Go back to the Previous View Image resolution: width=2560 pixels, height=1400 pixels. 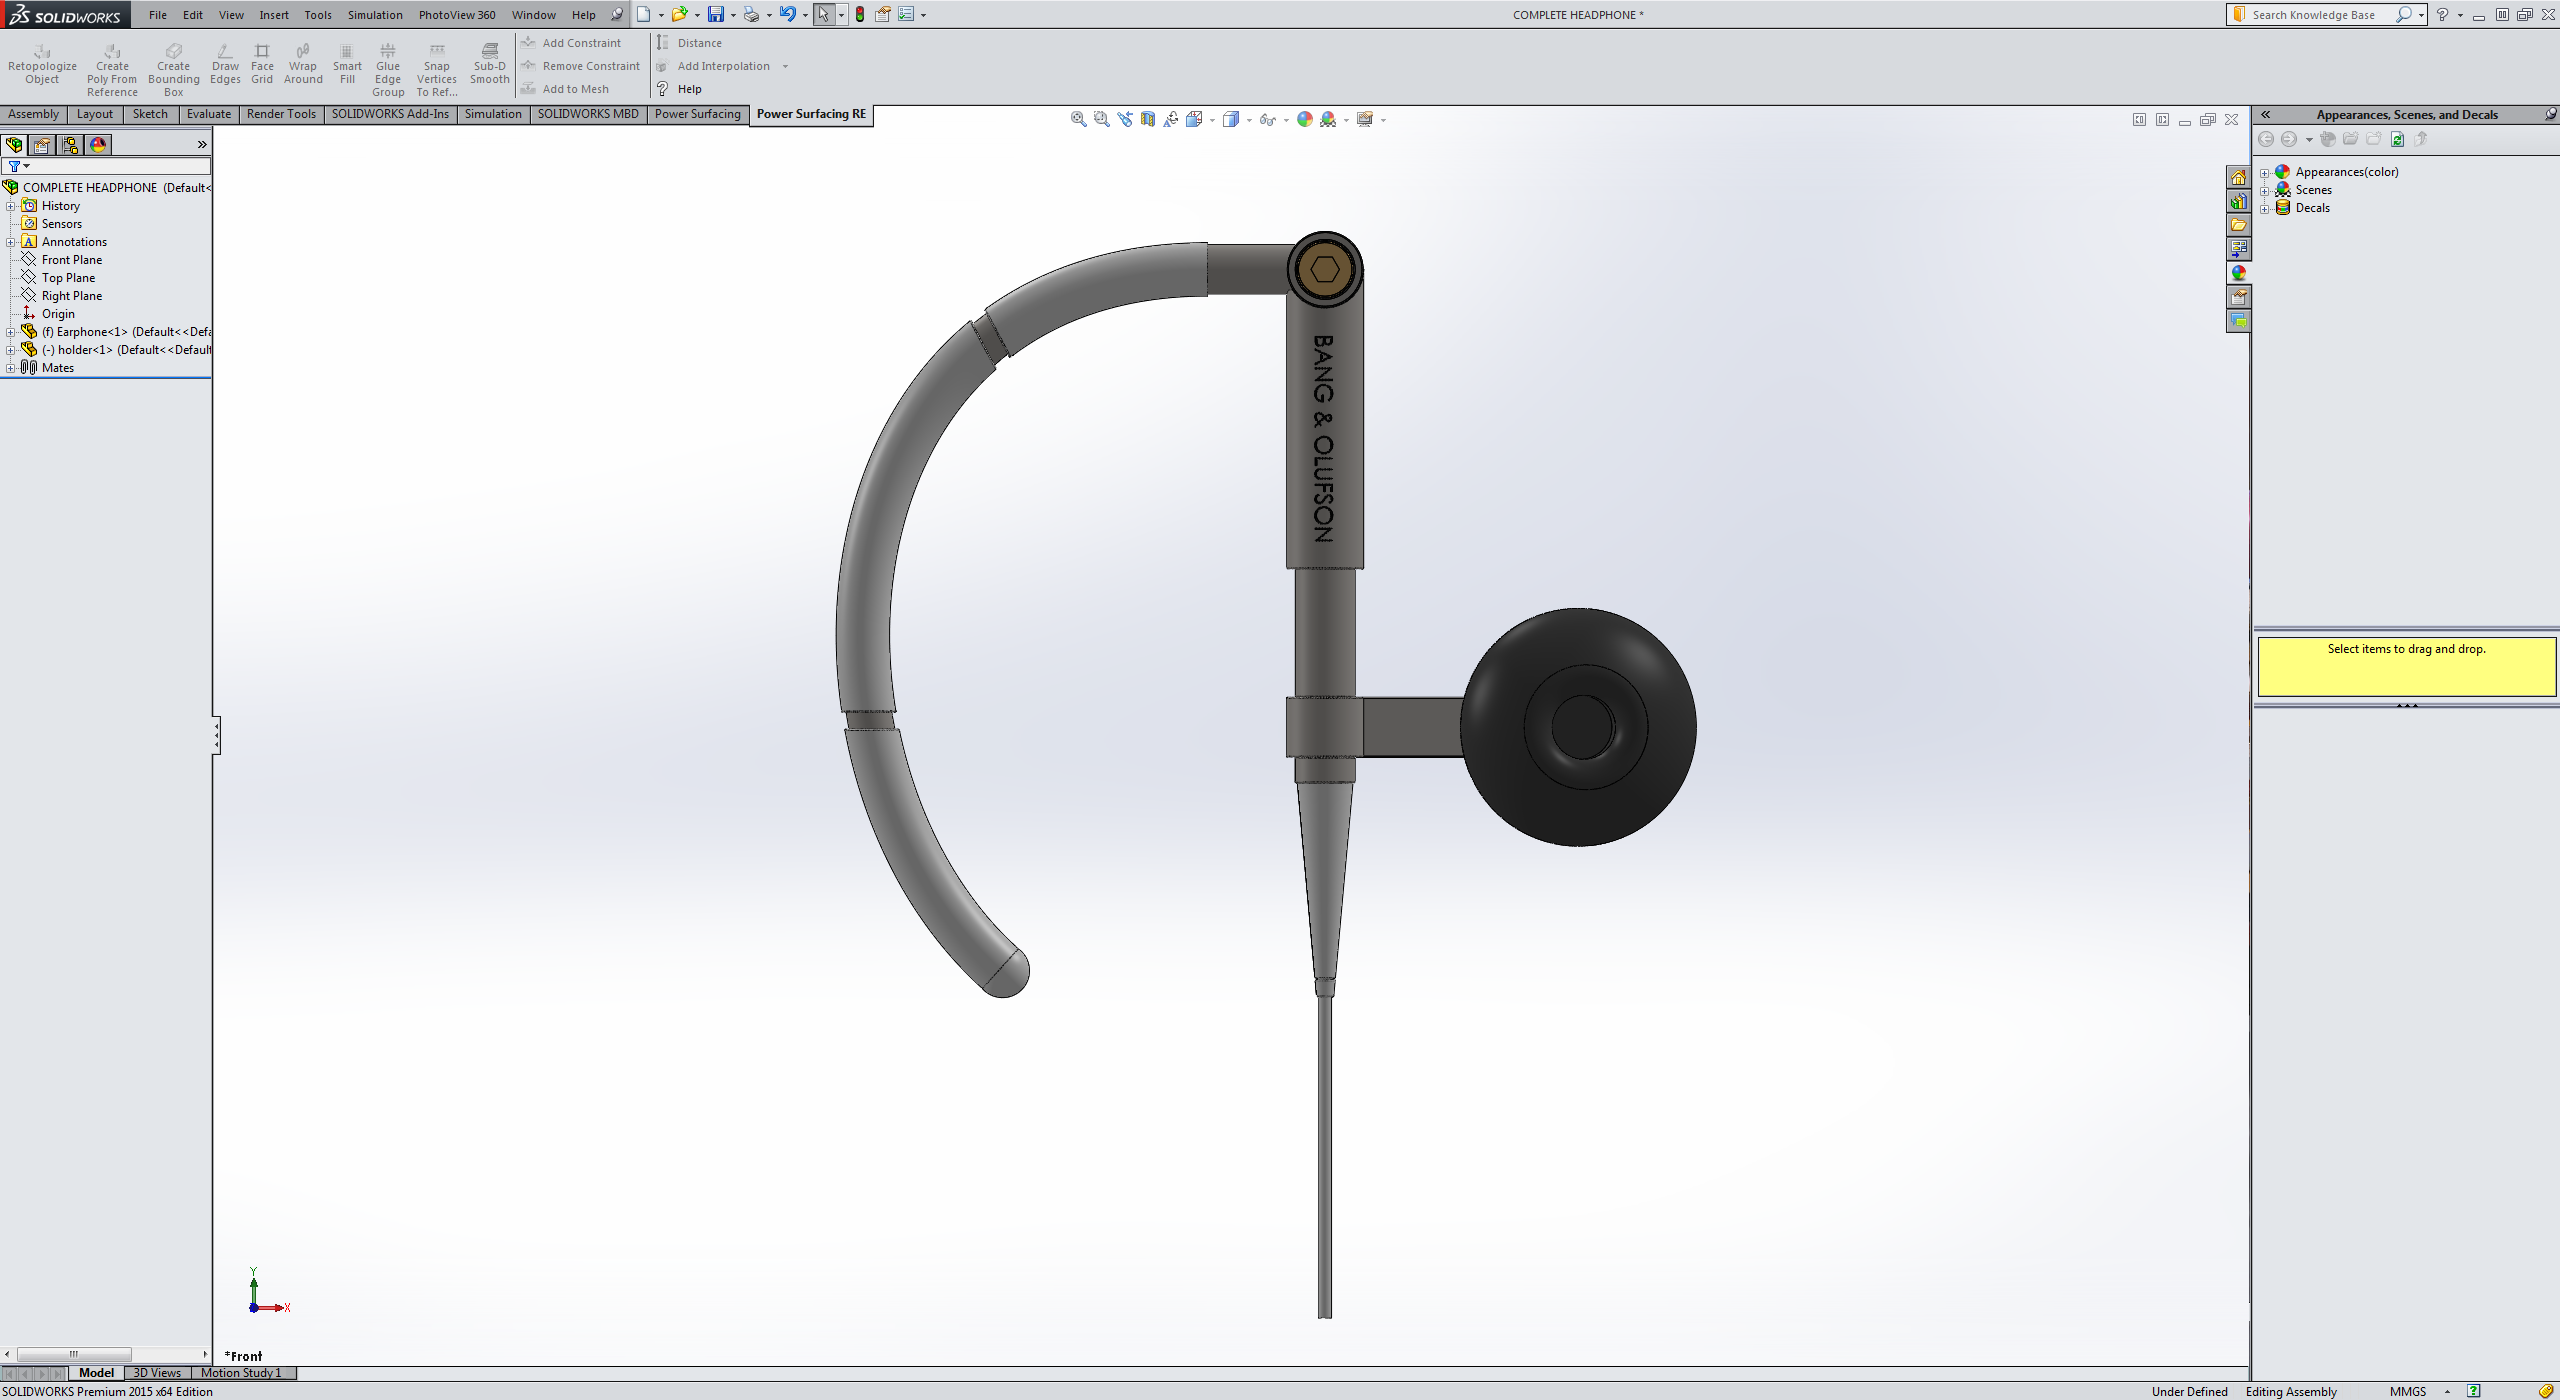pyautogui.click(x=1125, y=119)
